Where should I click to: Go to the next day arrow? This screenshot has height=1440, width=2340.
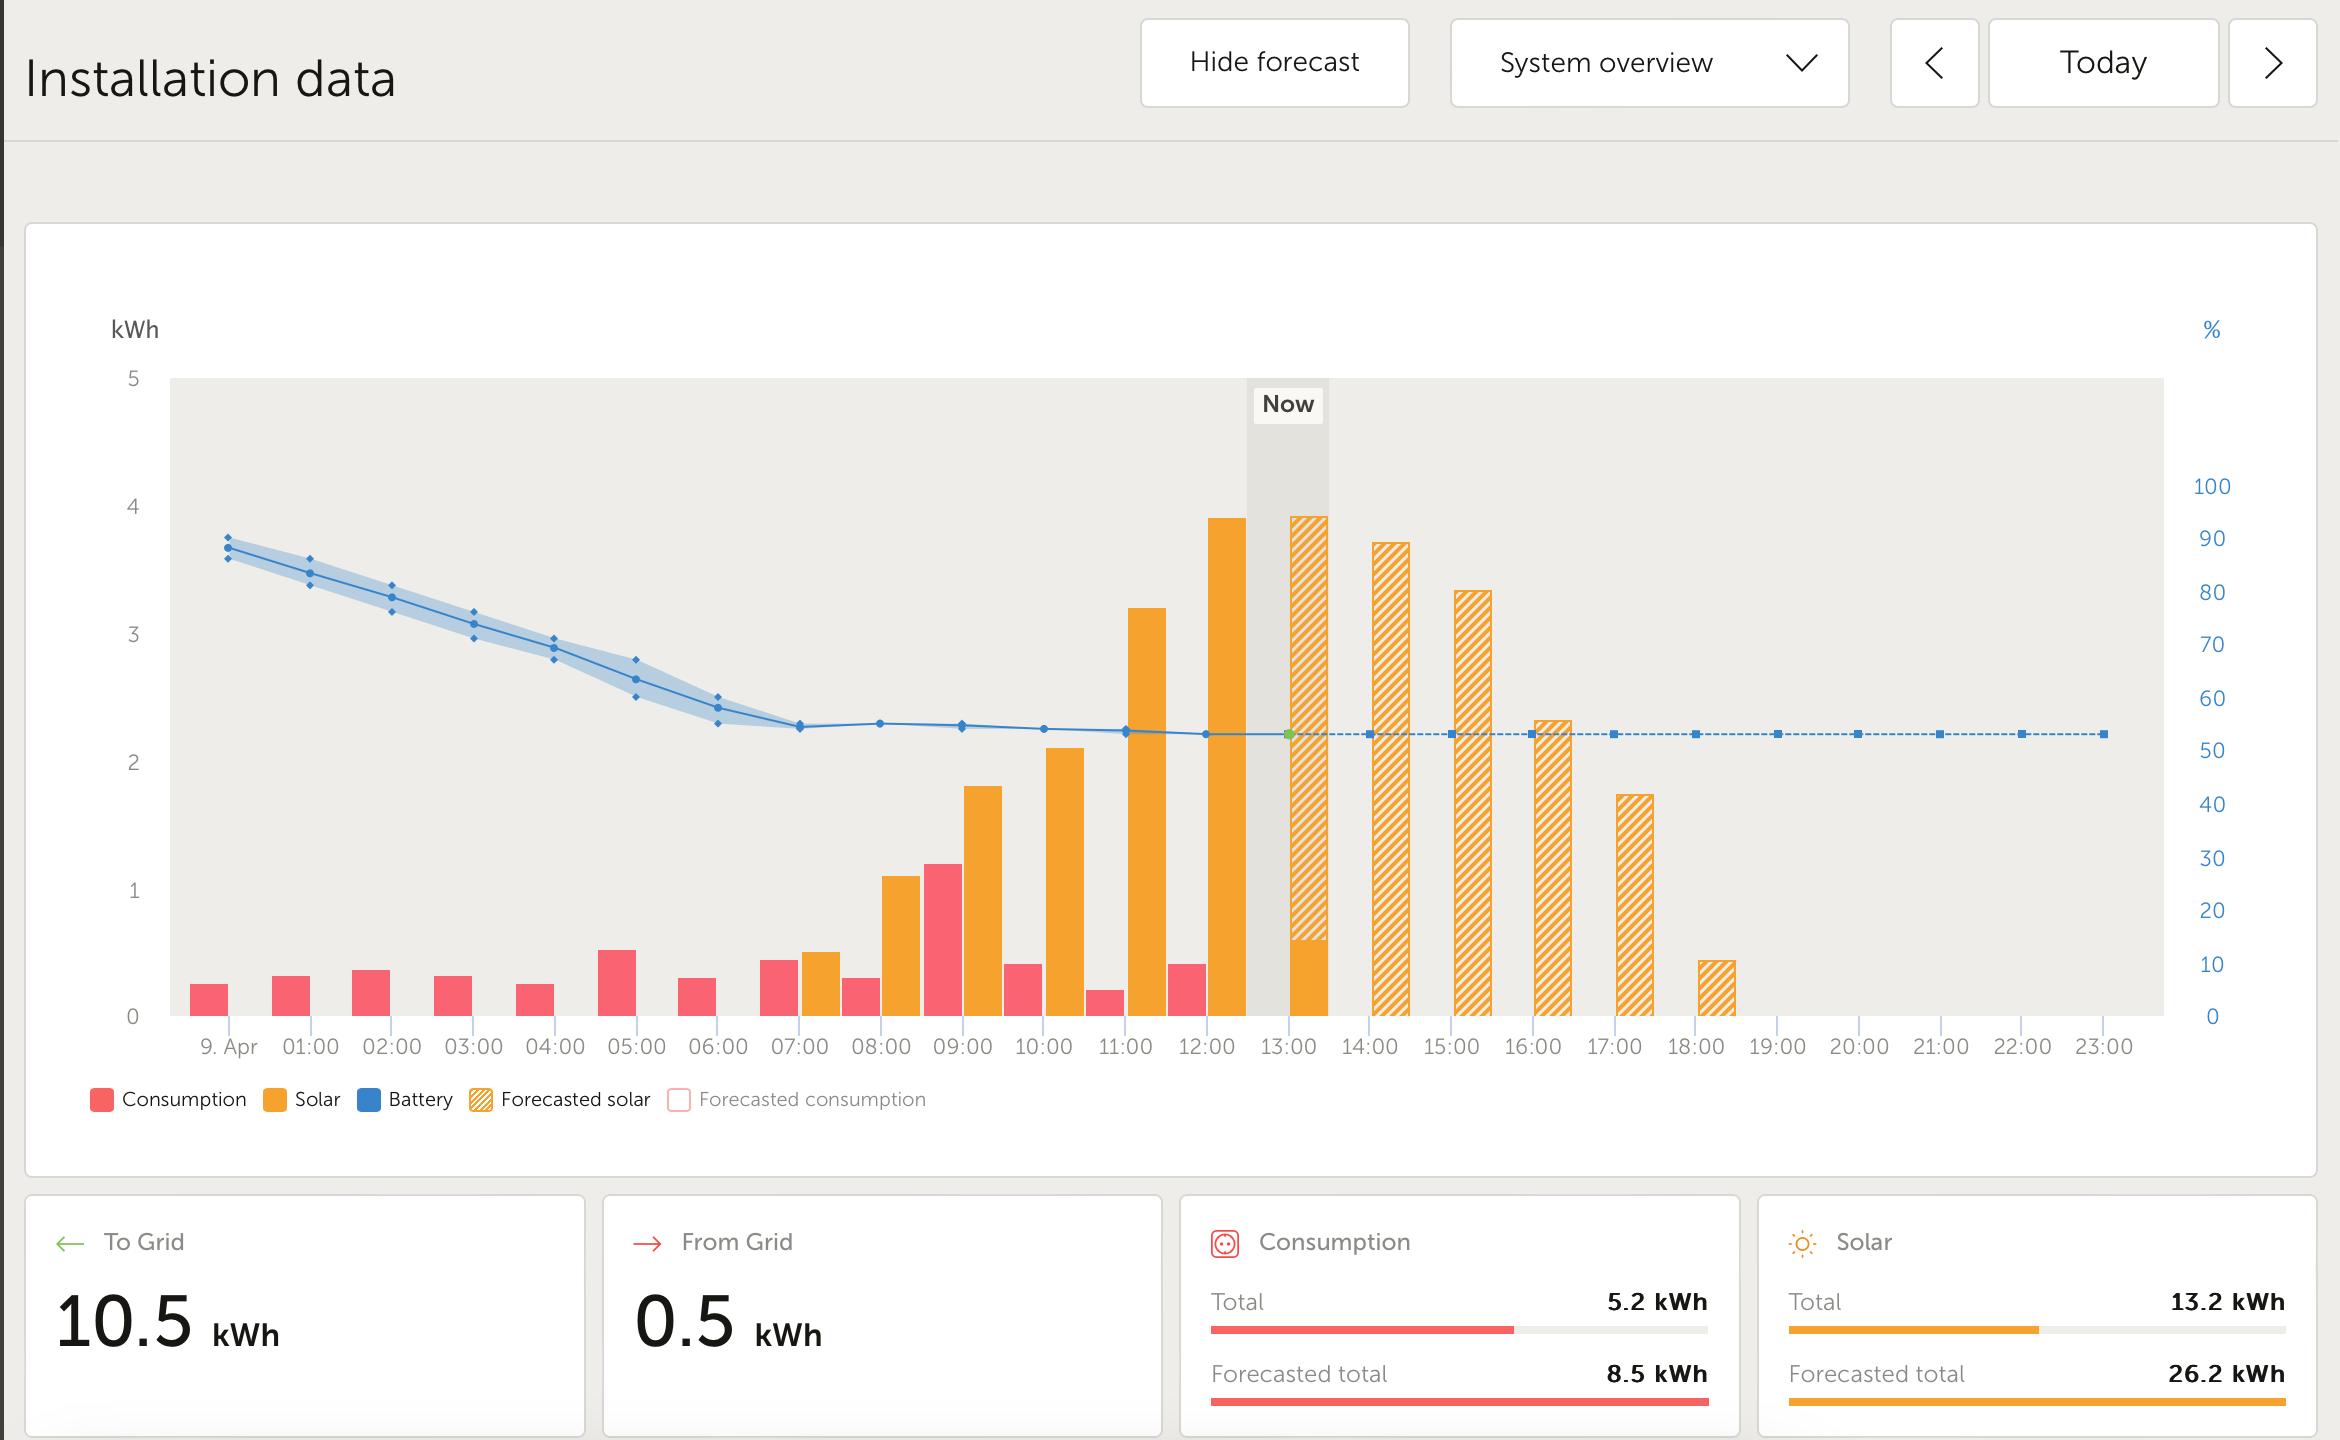pyautogui.click(x=2272, y=63)
